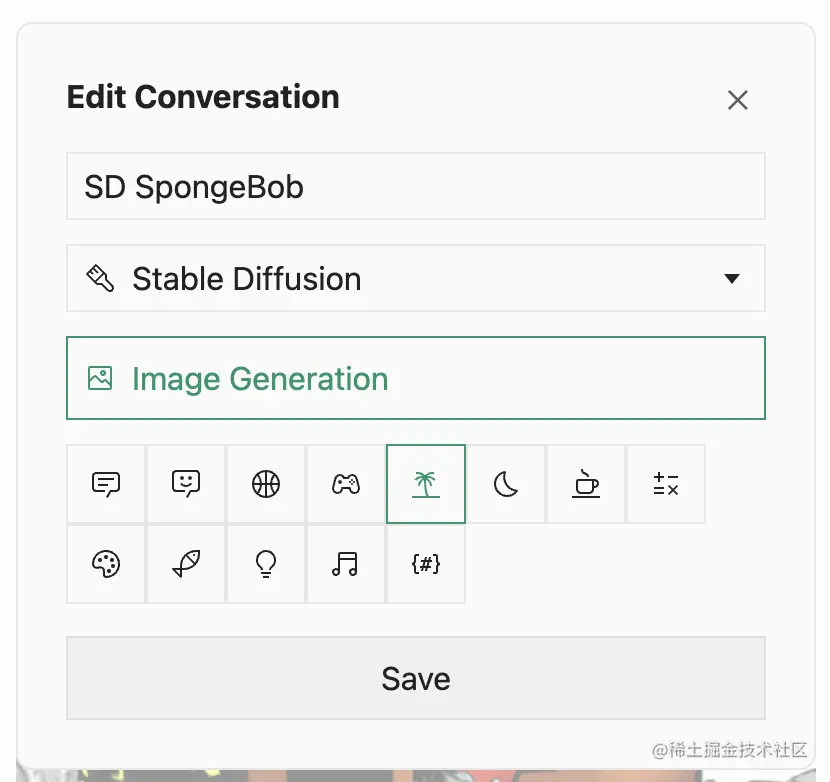Choose the {#} template icon

425,563
